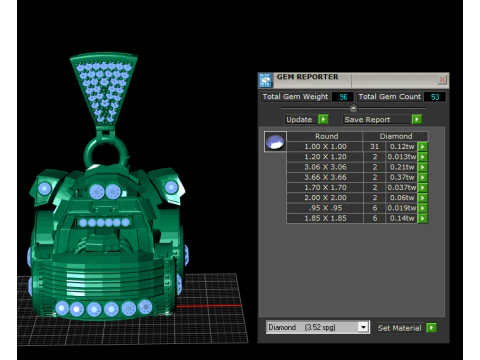The width and height of the screenshot is (480, 360).
Task: Click the Gem Reporter logo icon
Action: 265,80
